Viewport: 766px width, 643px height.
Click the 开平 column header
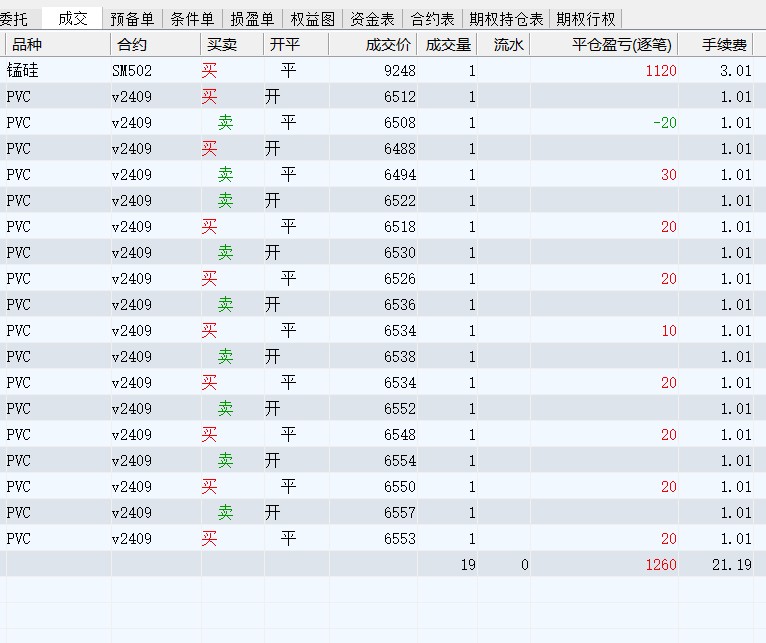point(296,44)
